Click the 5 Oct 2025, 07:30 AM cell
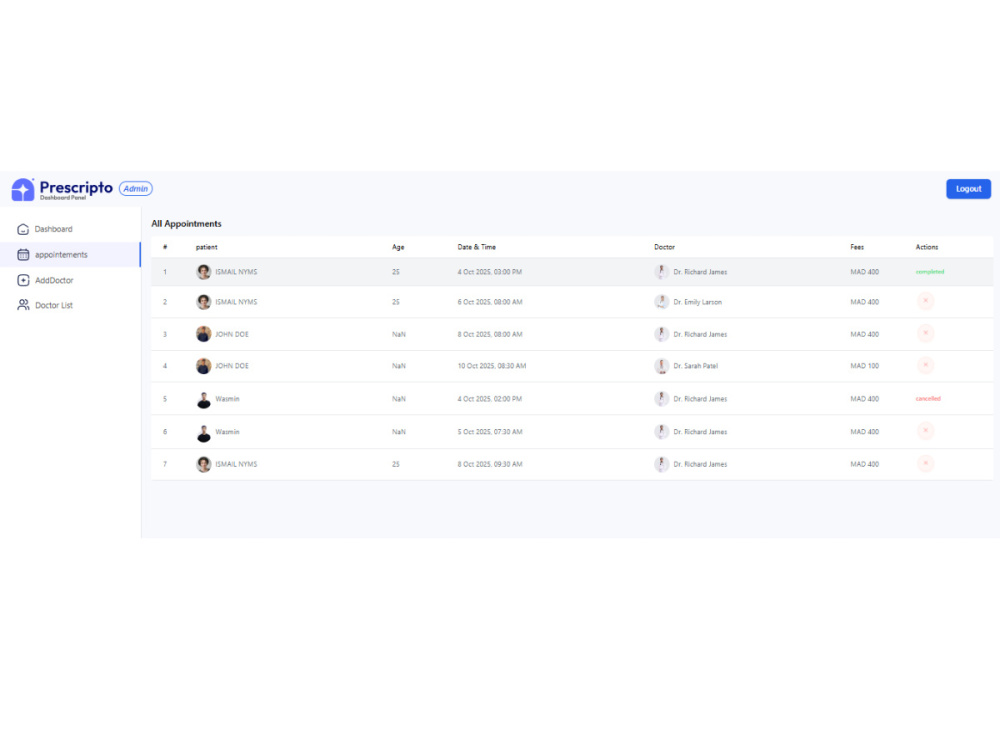The width and height of the screenshot is (1000, 750). coord(490,432)
